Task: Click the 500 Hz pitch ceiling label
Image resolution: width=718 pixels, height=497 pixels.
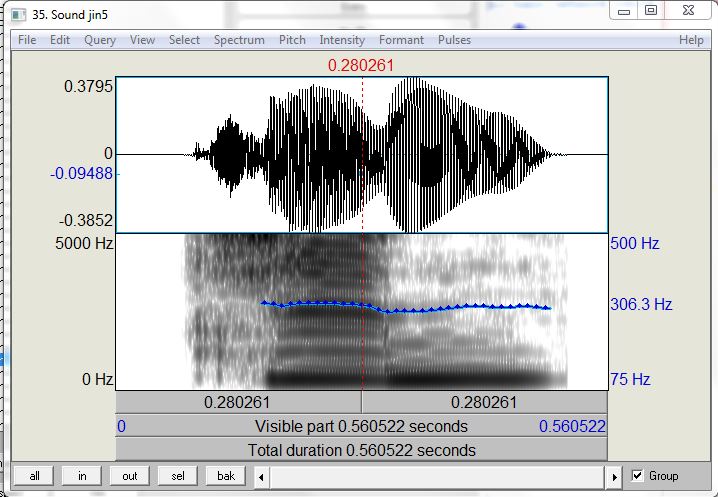Action: pyautogui.click(x=635, y=243)
